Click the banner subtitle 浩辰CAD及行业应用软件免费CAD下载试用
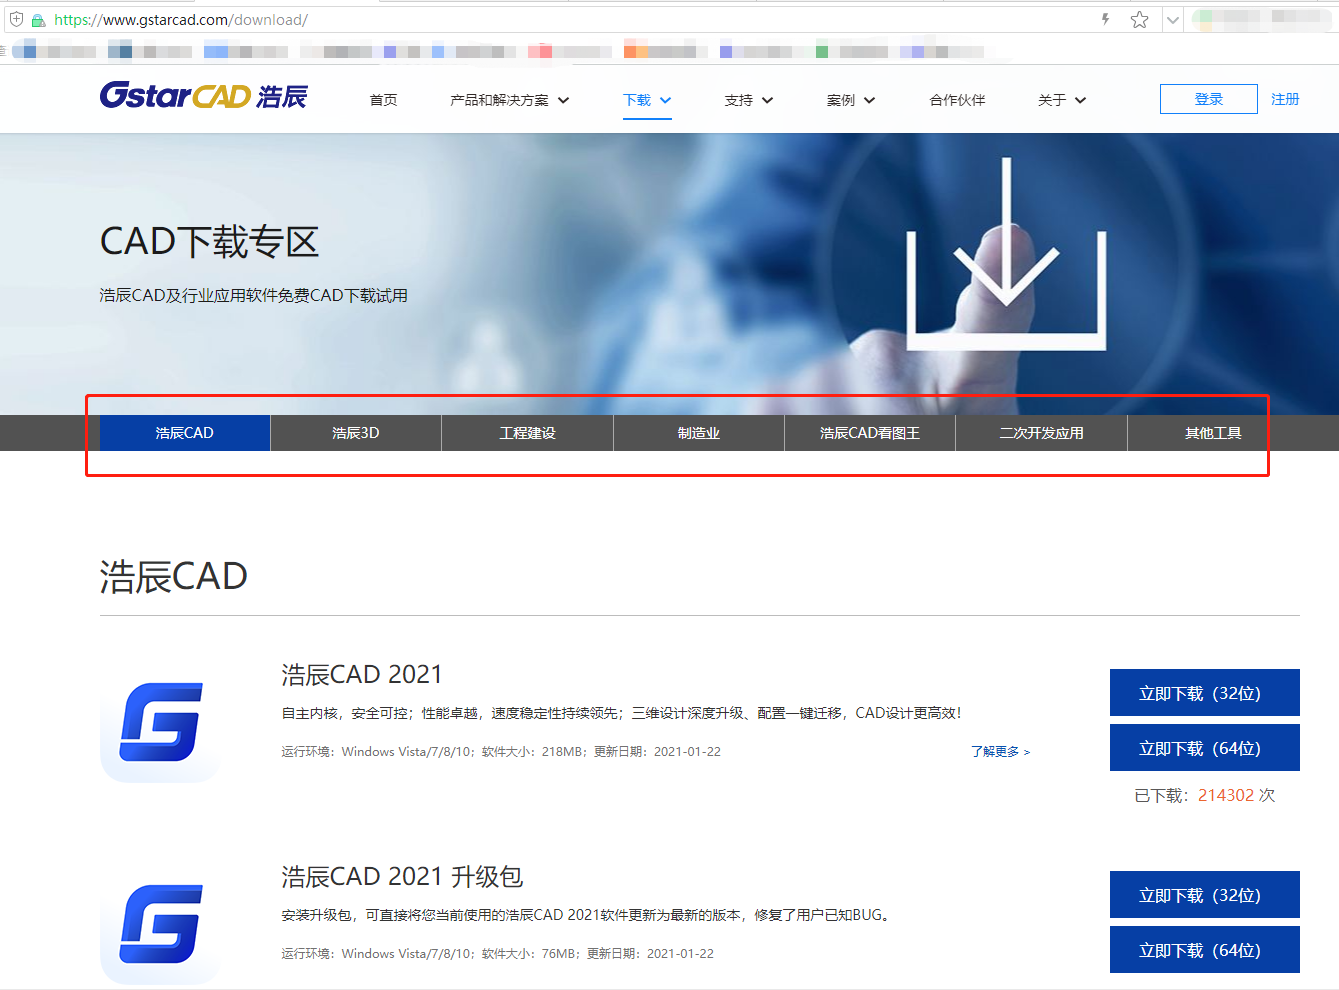Screen dimensions: 1339x990 pyautogui.click(x=254, y=295)
